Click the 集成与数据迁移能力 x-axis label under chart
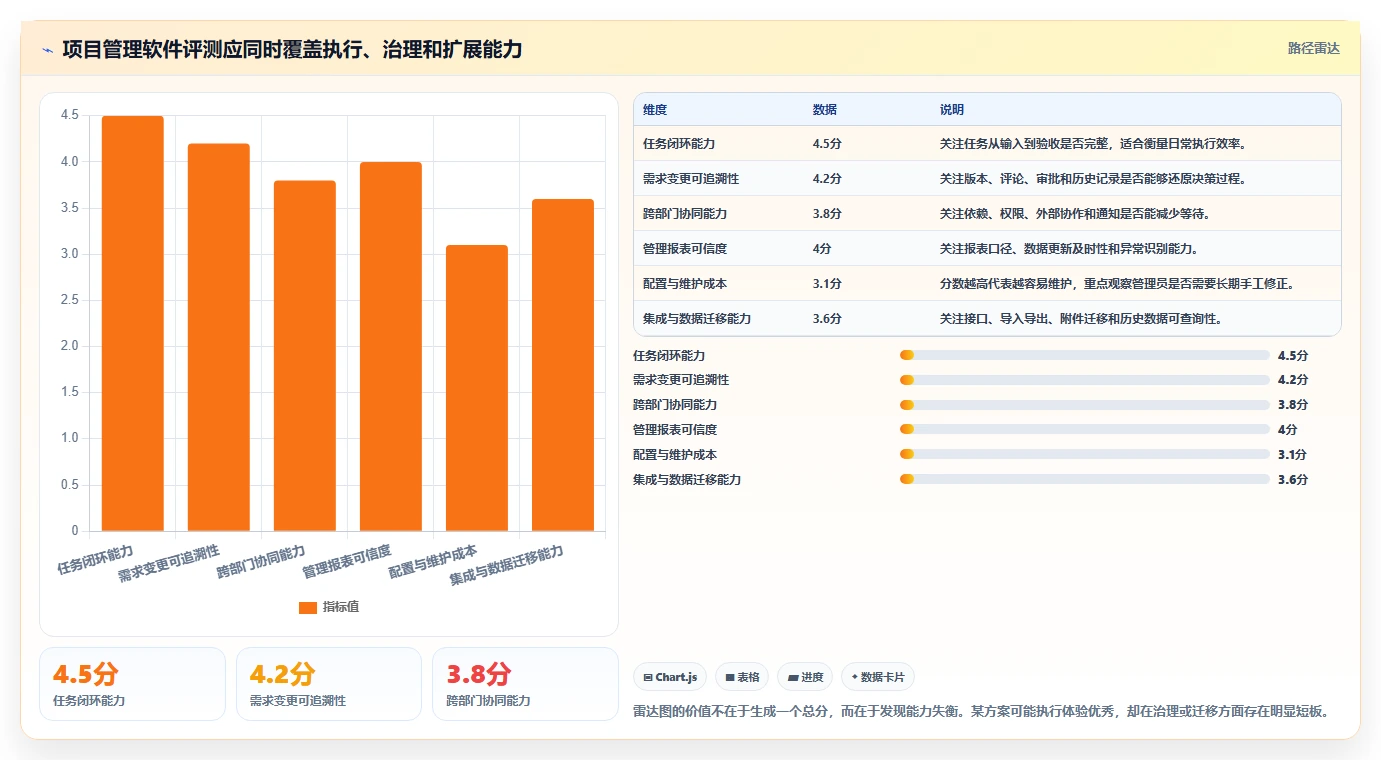The height and width of the screenshot is (760, 1381). (507, 565)
